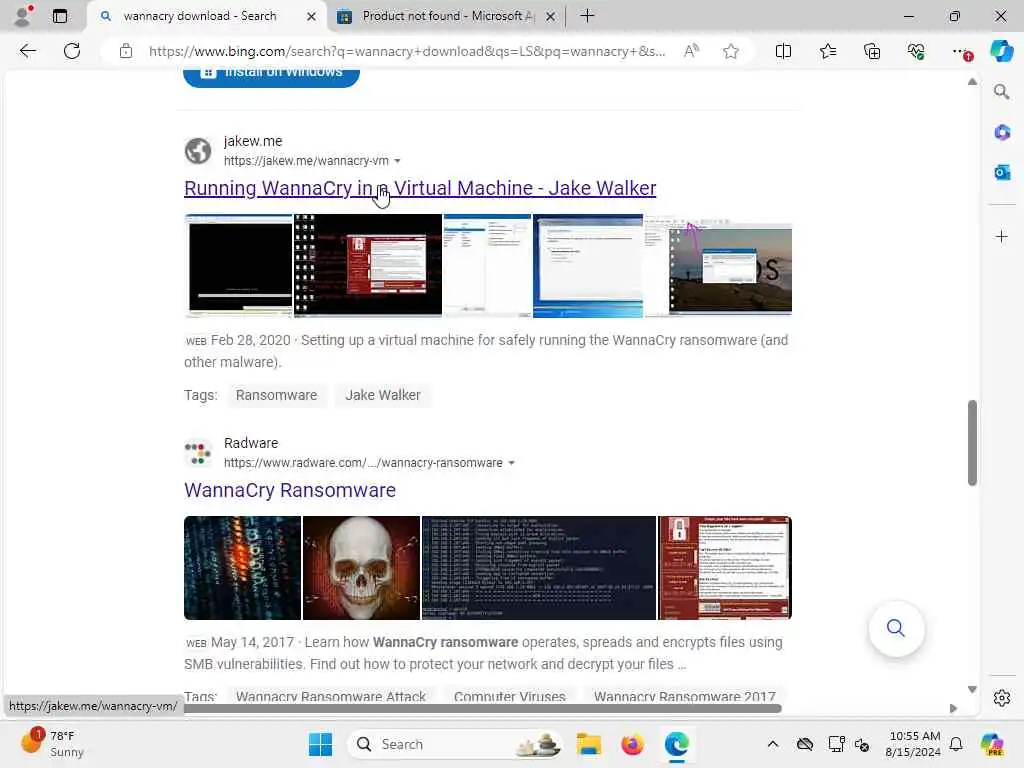Screen dimensions: 1024x768
Task: Open WannaCry Ransomware Radware link
Action: pyautogui.click(x=289, y=490)
